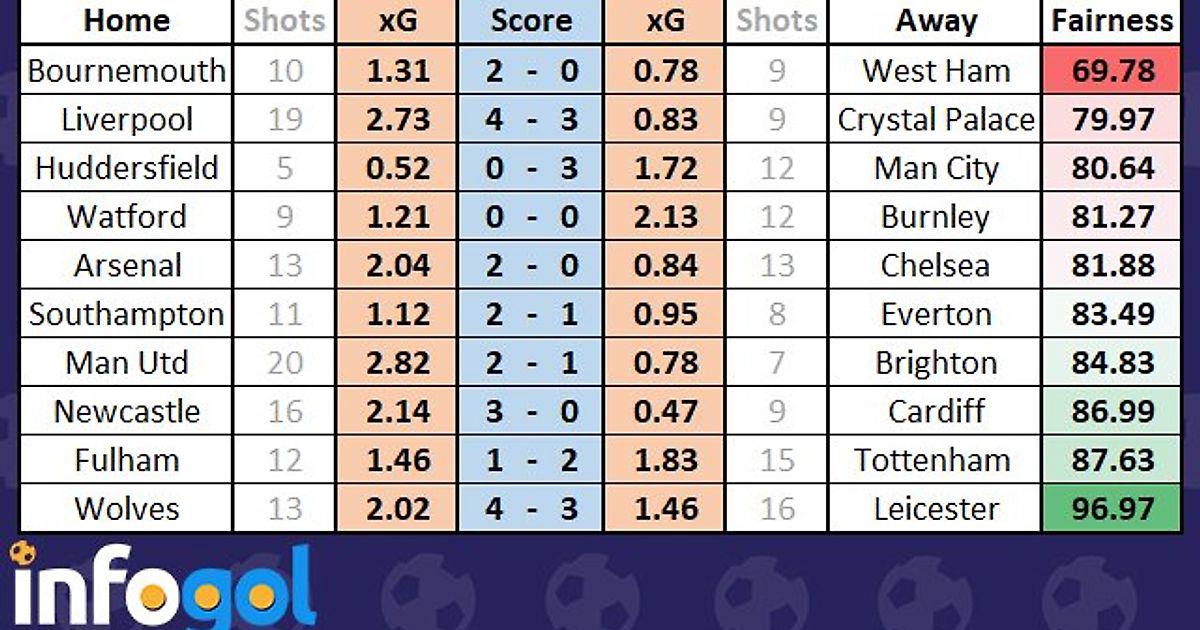Image resolution: width=1200 pixels, height=630 pixels.
Task: Click the Man City team name
Action: tap(935, 168)
